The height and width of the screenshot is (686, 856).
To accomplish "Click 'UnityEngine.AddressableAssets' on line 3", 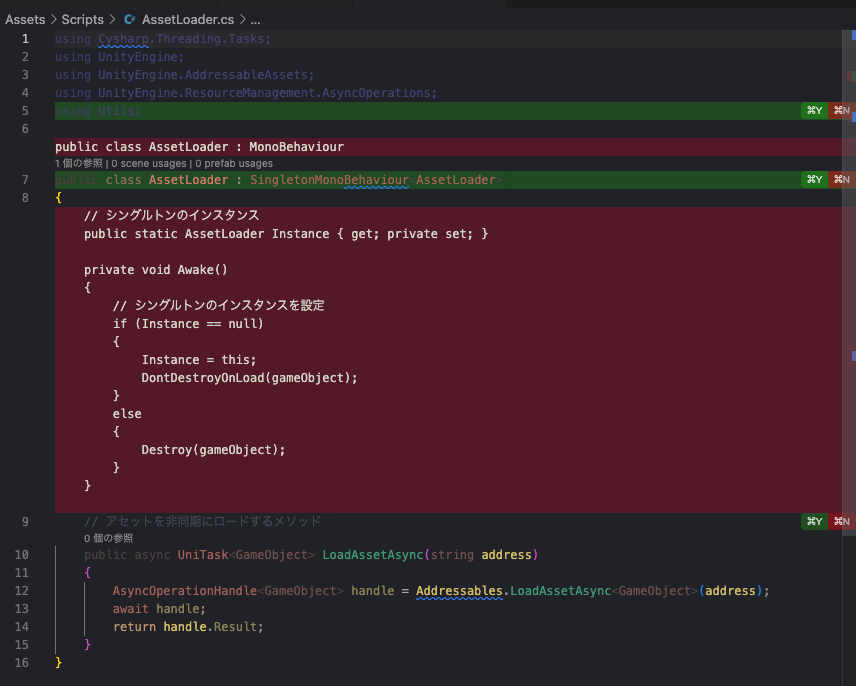I will [203, 75].
